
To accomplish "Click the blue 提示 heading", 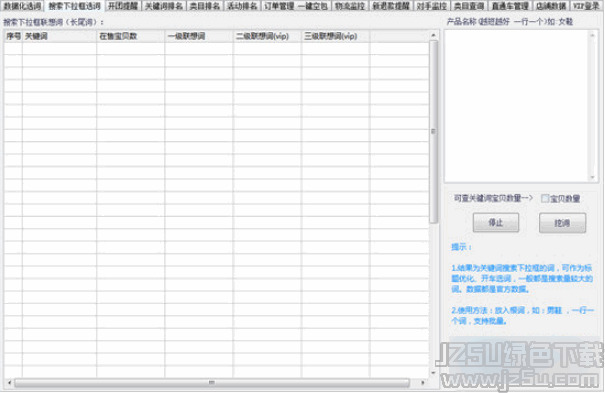I will click(461, 247).
